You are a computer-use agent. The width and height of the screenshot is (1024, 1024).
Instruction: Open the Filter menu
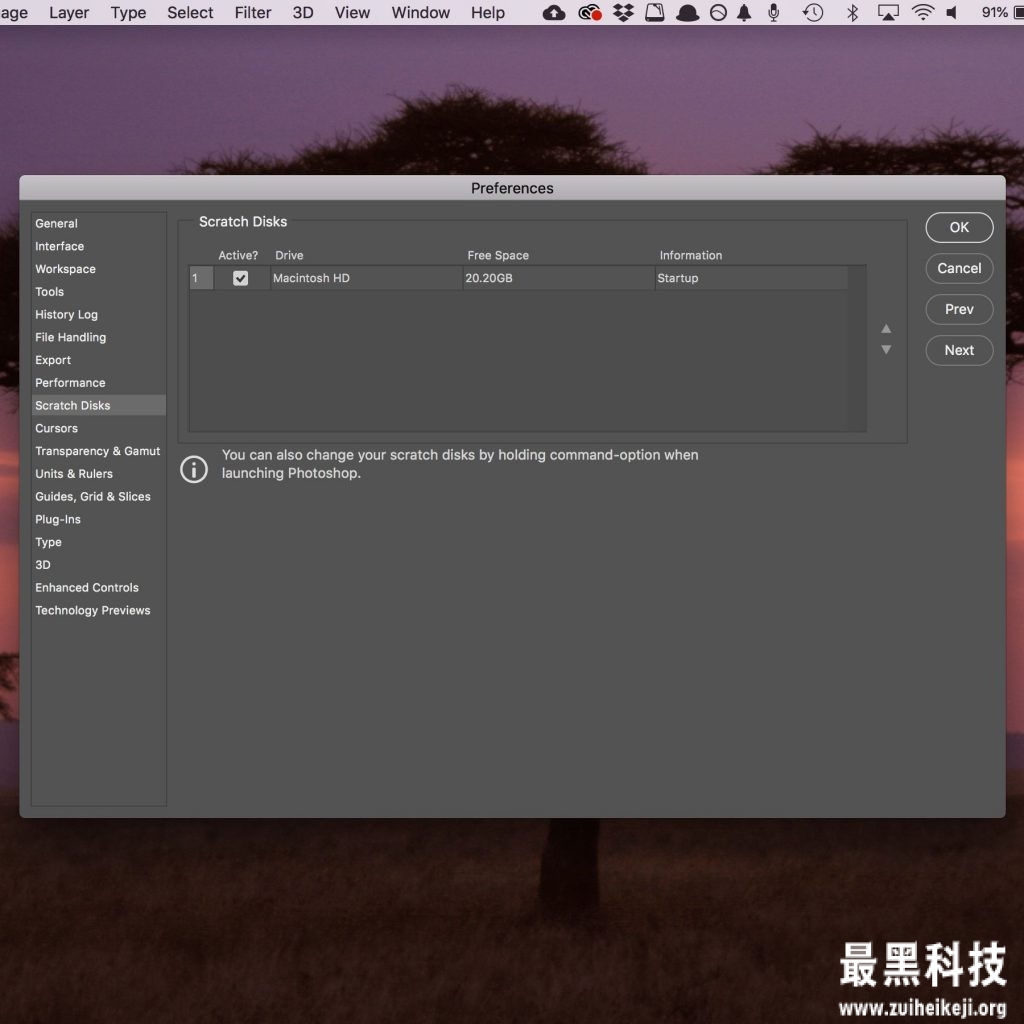[253, 12]
